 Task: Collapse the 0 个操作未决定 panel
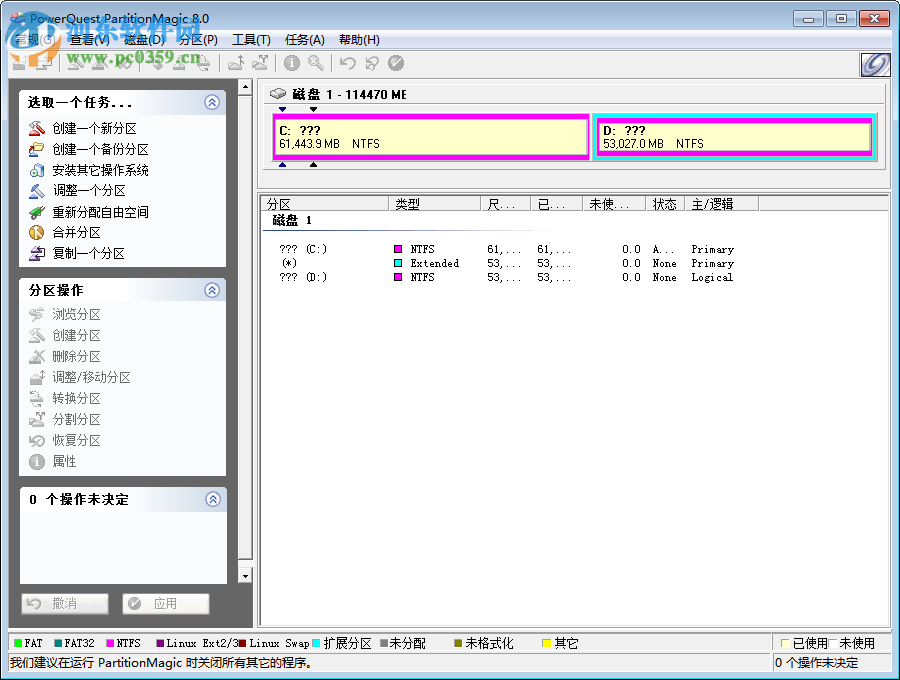click(x=211, y=499)
